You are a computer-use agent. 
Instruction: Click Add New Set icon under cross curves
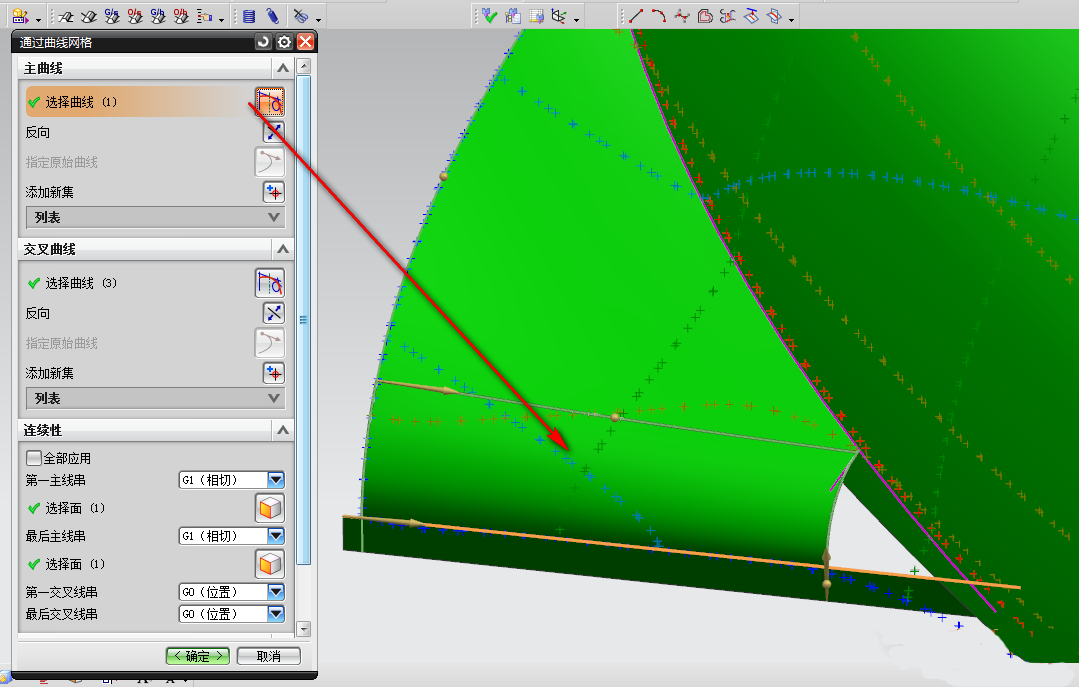point(273,373)
